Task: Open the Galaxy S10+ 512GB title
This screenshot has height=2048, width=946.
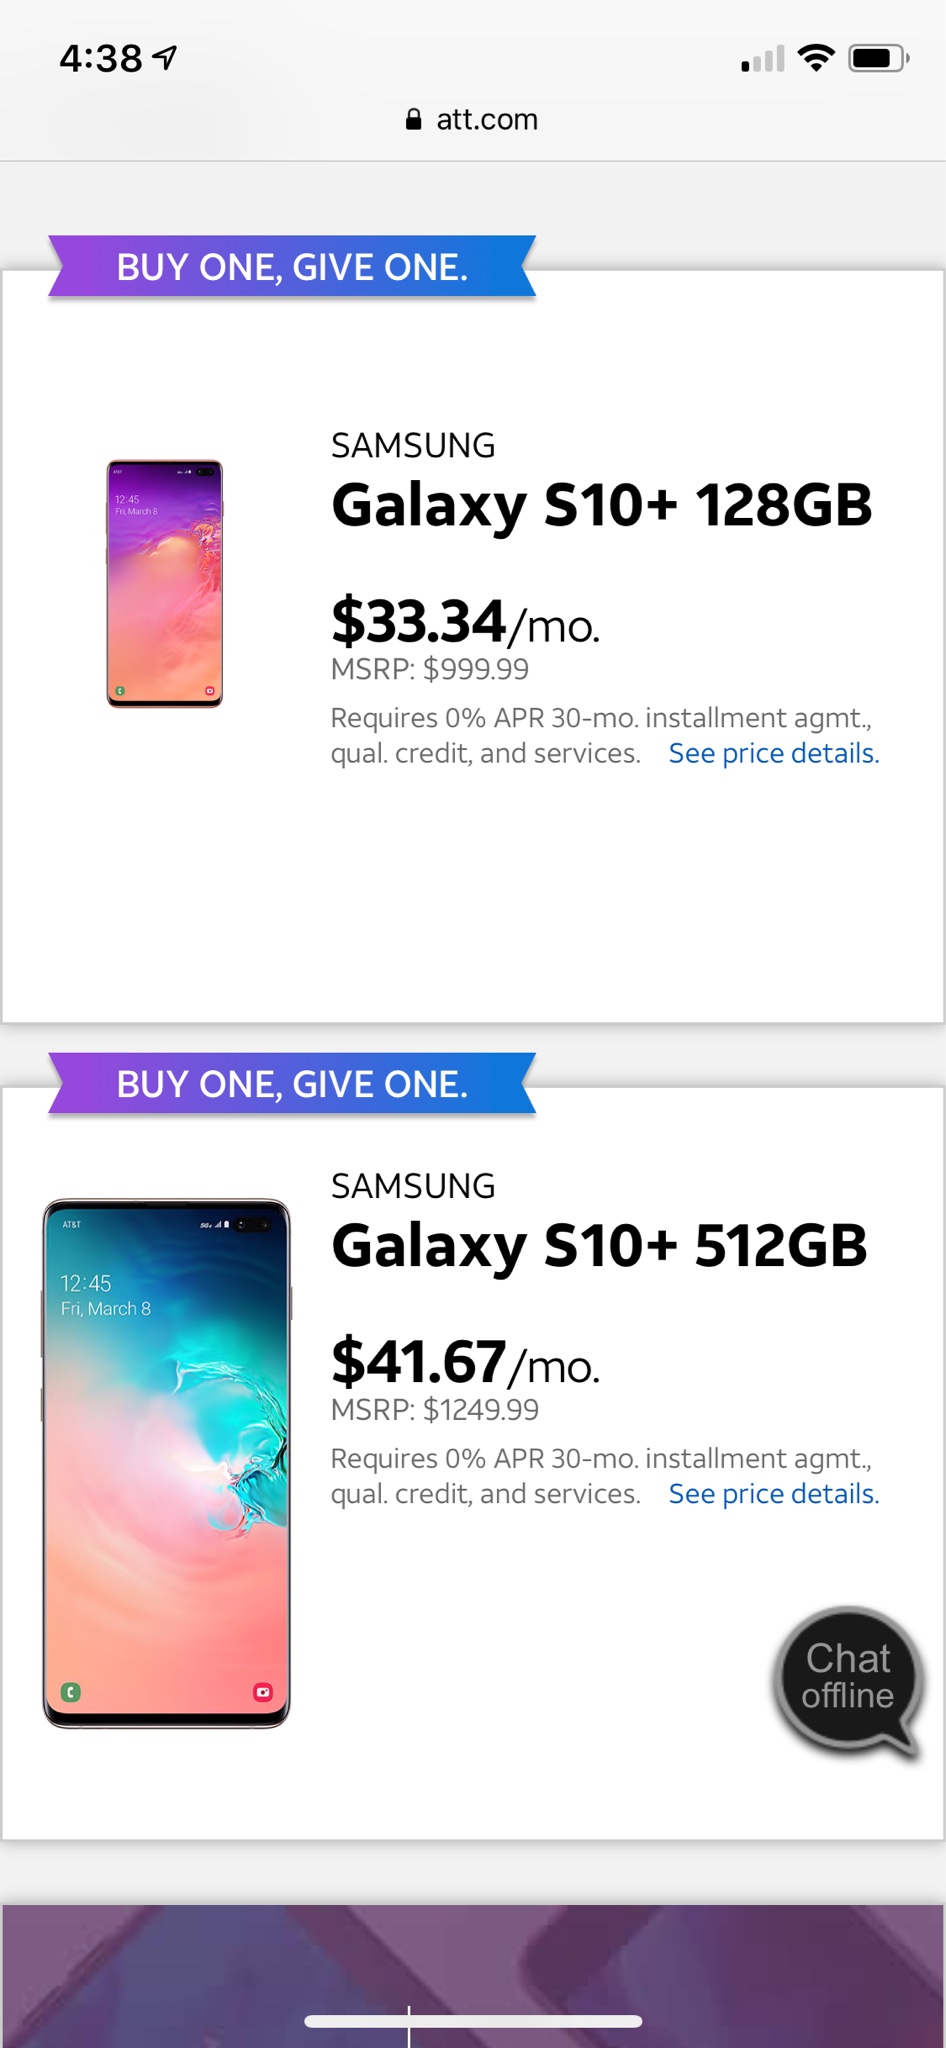Action: [x=599, y=1245]
